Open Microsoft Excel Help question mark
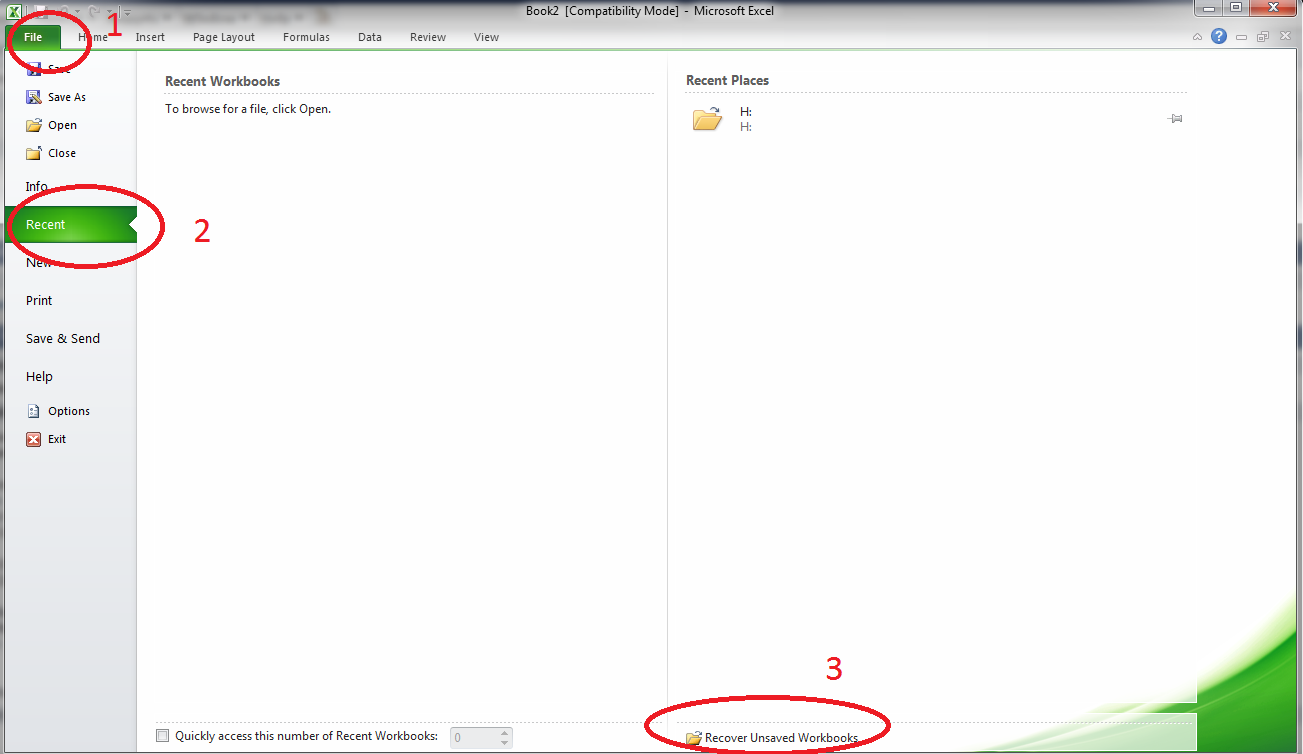Viewport: 1303px width, 754px height. click(1219, 37)
